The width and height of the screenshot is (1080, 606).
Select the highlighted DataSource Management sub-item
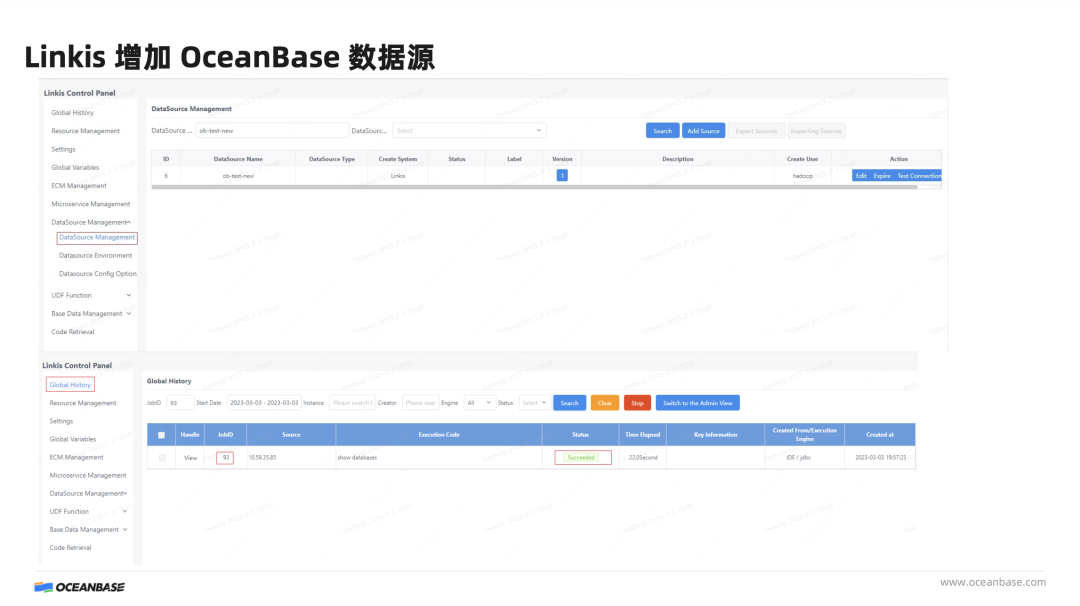pos(97,238)
